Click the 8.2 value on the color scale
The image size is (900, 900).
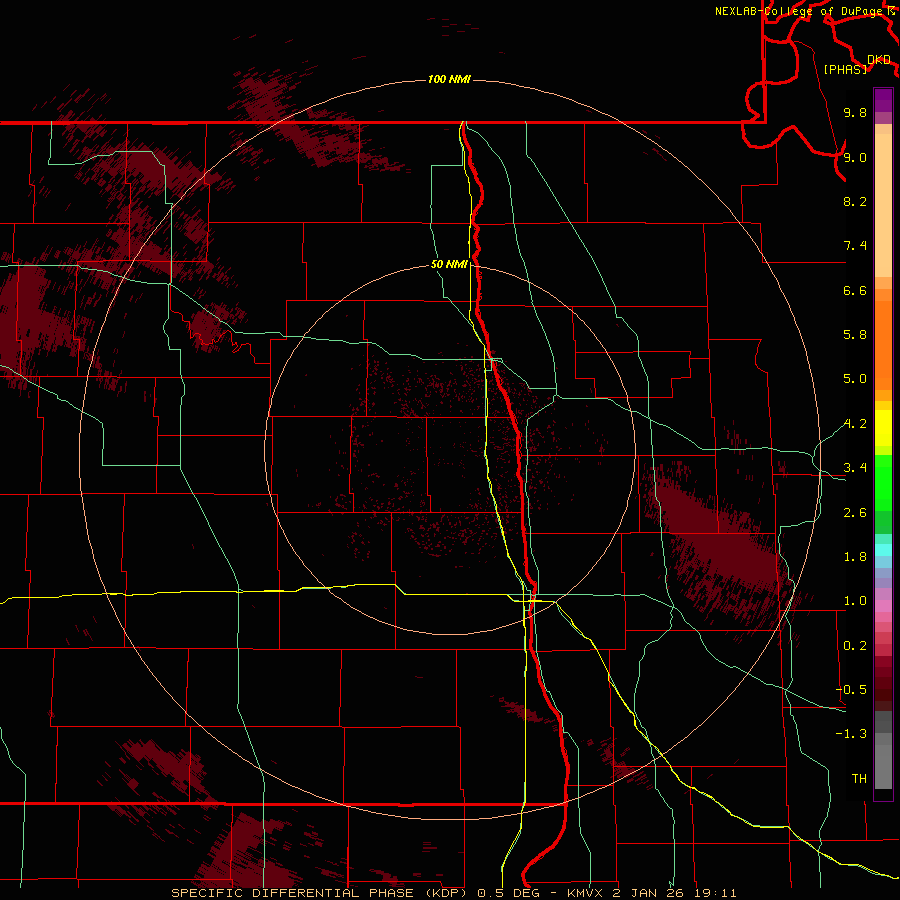click(855, 201)
